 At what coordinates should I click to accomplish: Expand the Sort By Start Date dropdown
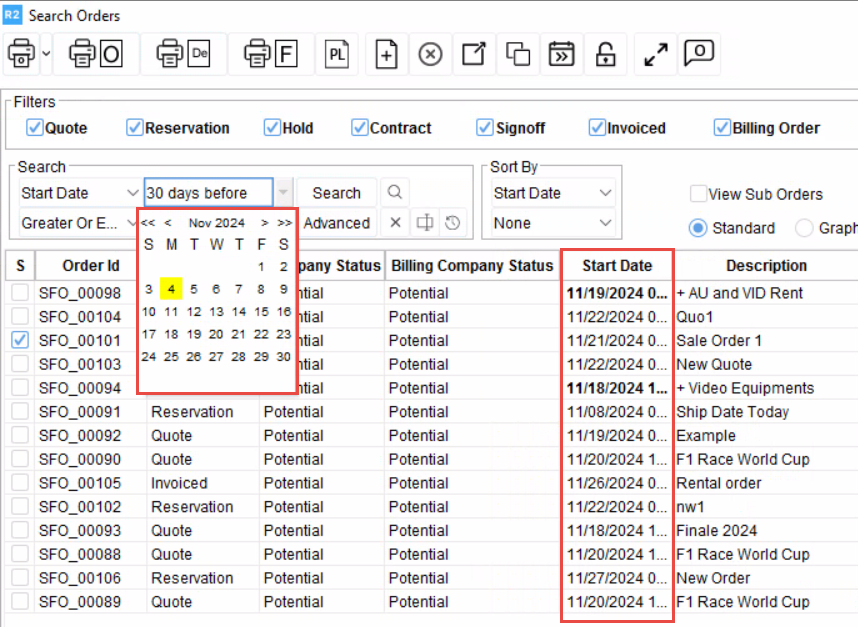click(x=605, y=193)
